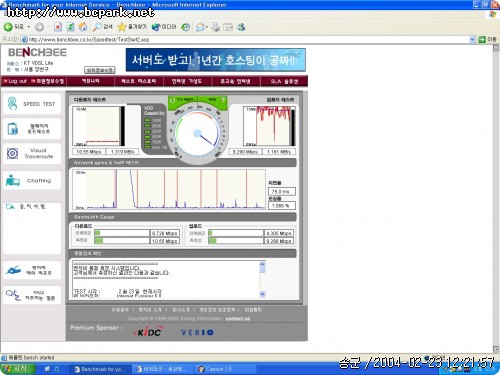Select the SLA menu tab
This screenshot has height=375, width=500.
(284, 81)
